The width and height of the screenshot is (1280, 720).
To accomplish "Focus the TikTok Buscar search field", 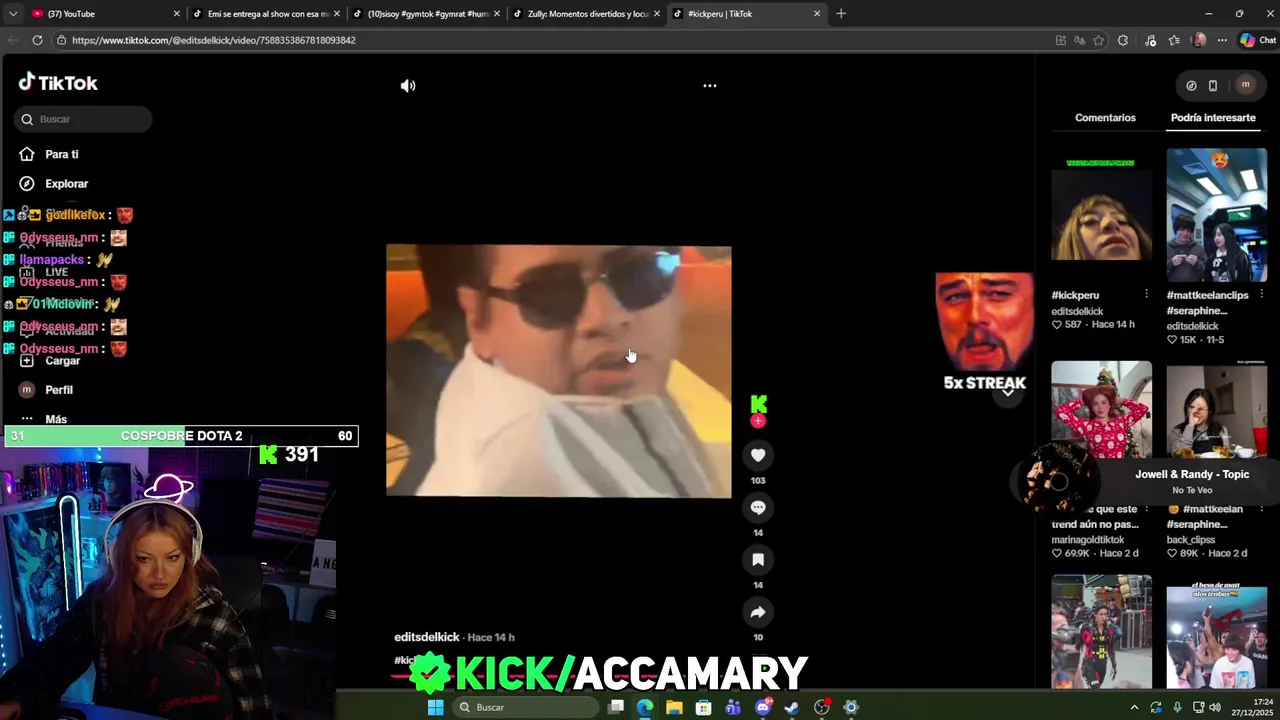I will click(x=84, y=119).
